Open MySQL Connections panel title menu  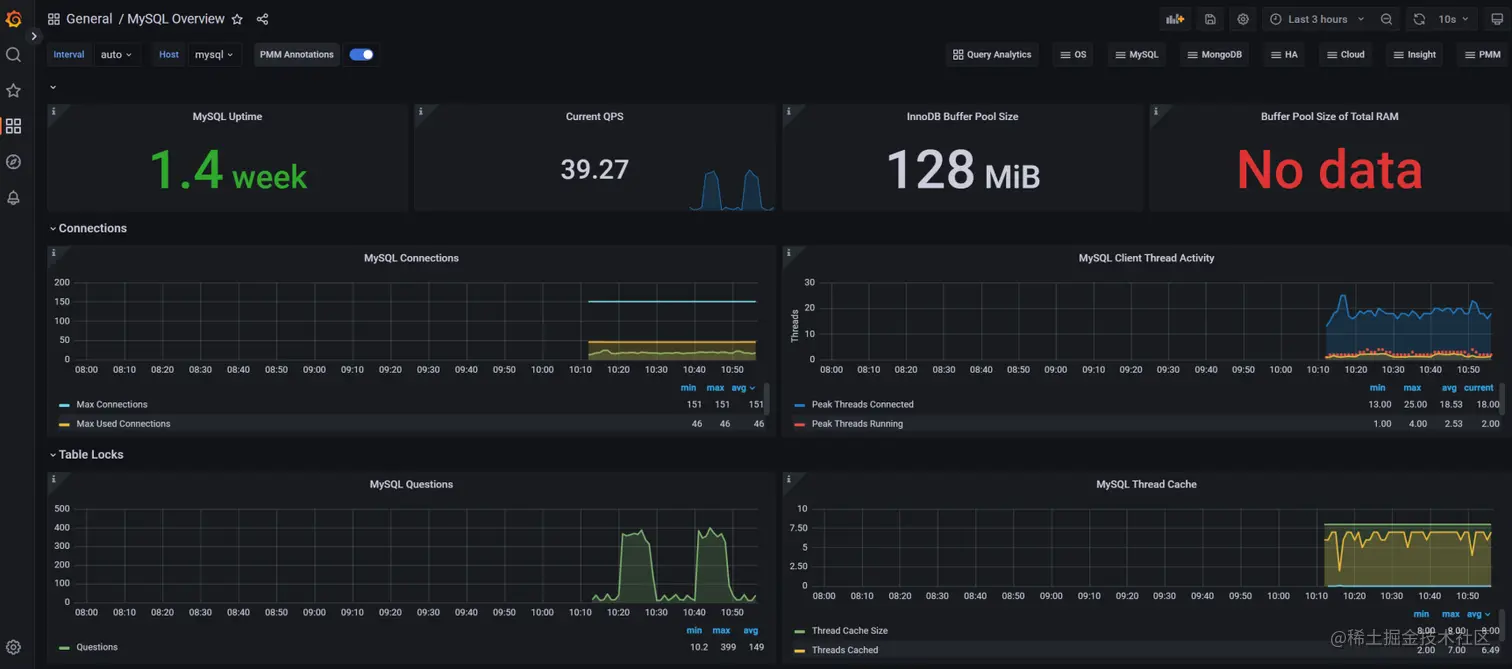click(x=411, y=258)
